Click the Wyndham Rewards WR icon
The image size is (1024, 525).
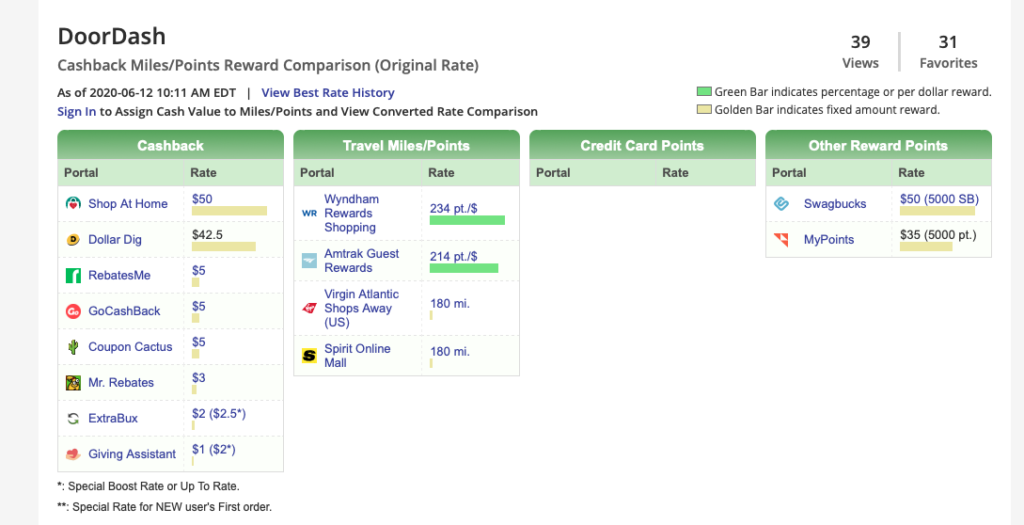tap(309, 214)
